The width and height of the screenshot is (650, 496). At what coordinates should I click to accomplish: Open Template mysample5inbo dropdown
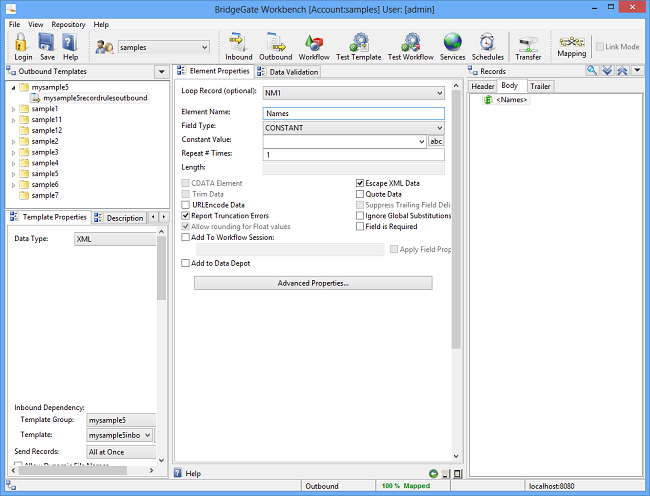click(148, 435)
